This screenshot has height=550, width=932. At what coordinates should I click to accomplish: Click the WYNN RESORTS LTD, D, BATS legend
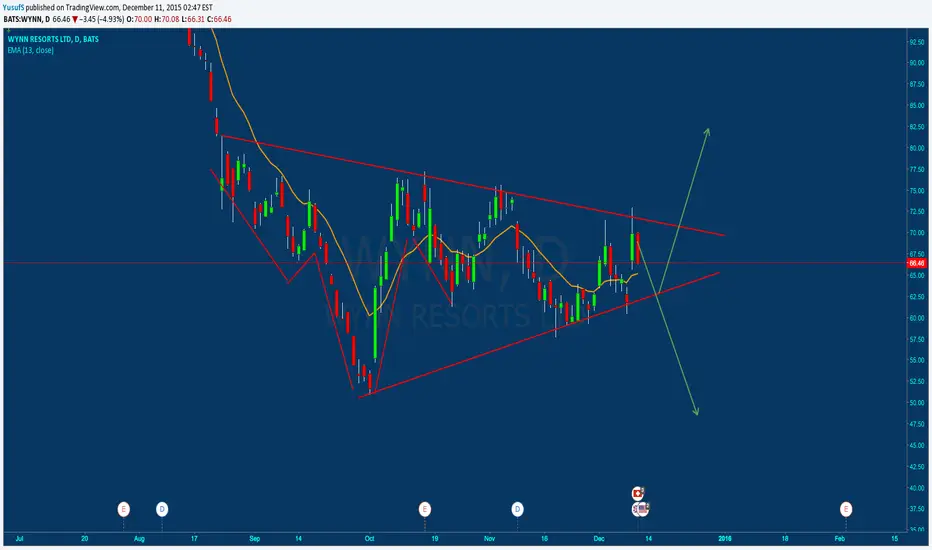pyautogui.click(x=53, y=39)
